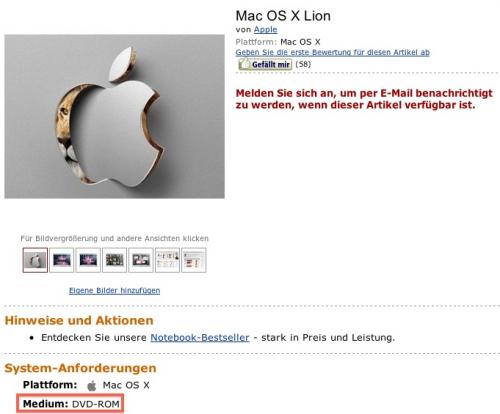Click the Mac OS X Lion title
This screenshot has width=500, height=414.
[x=283, y=16]
